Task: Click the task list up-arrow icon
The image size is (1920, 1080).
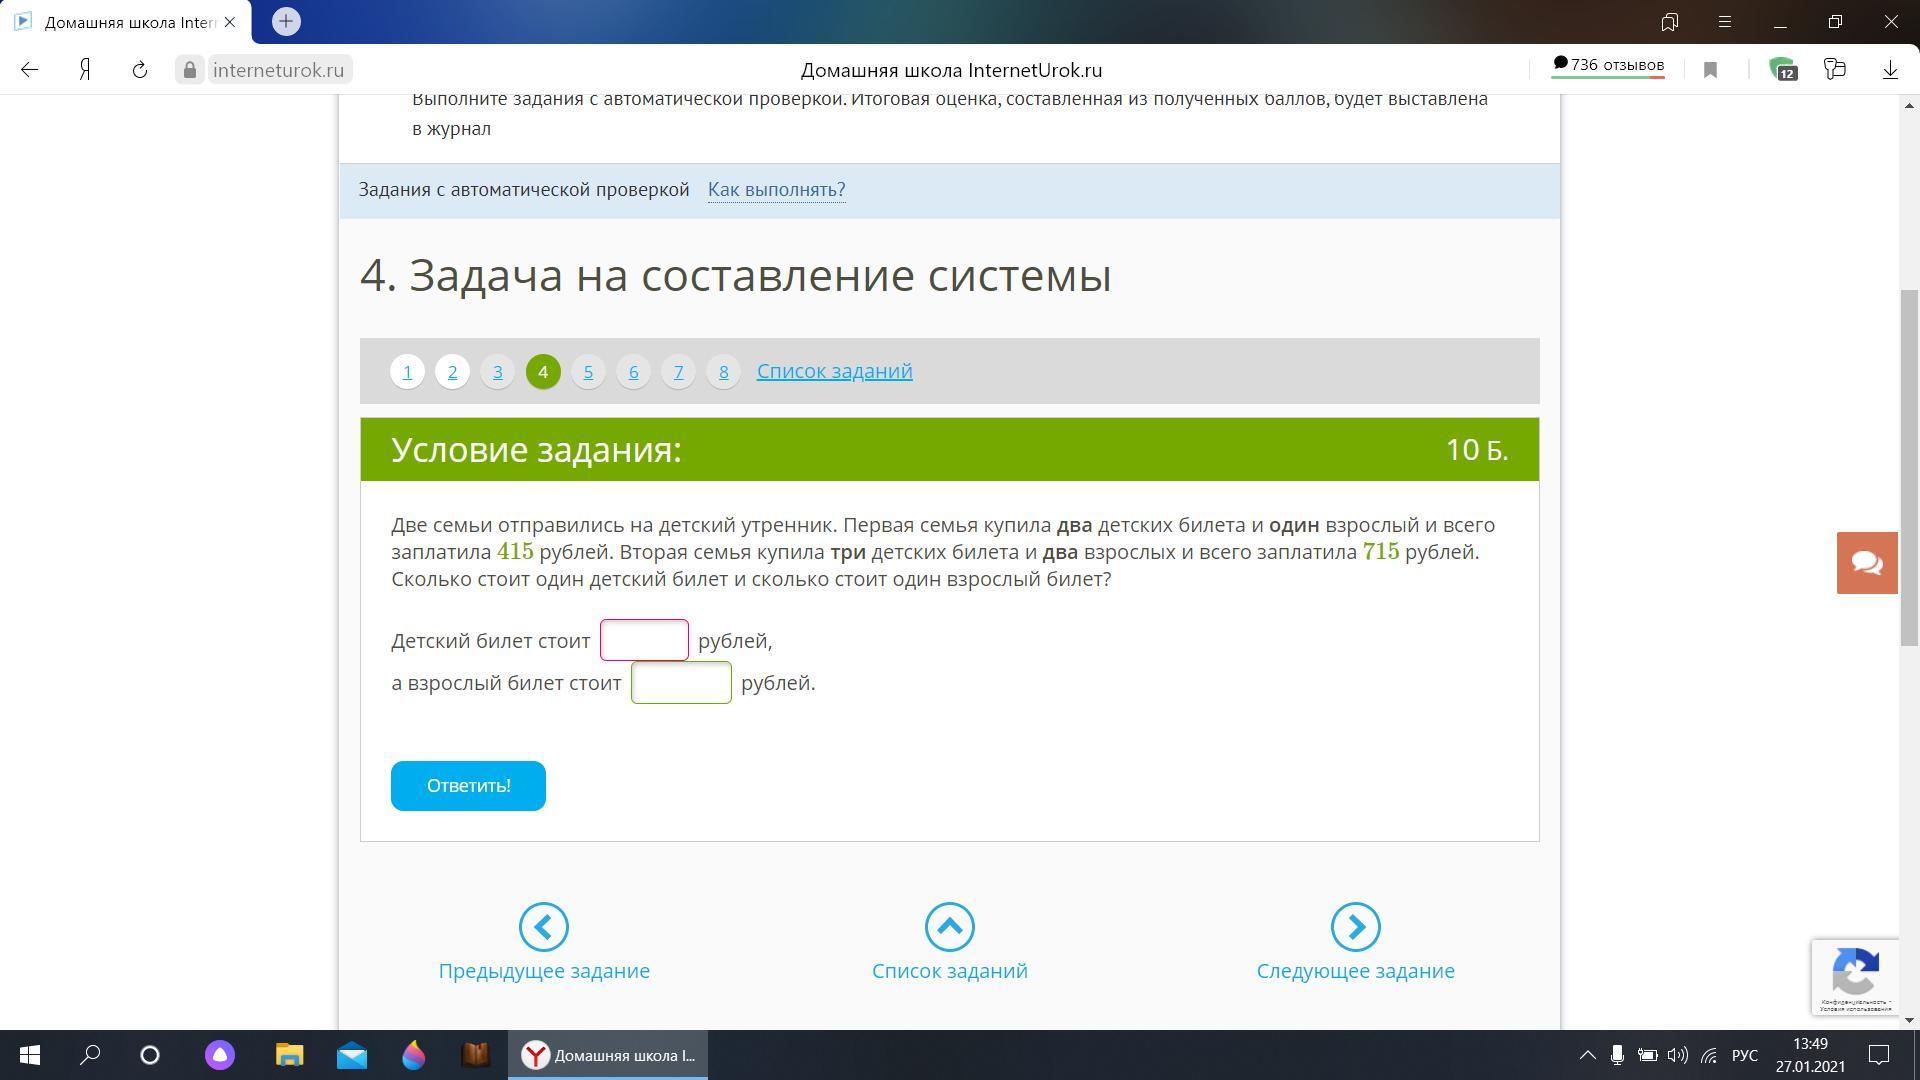Action: pos(949,927)
